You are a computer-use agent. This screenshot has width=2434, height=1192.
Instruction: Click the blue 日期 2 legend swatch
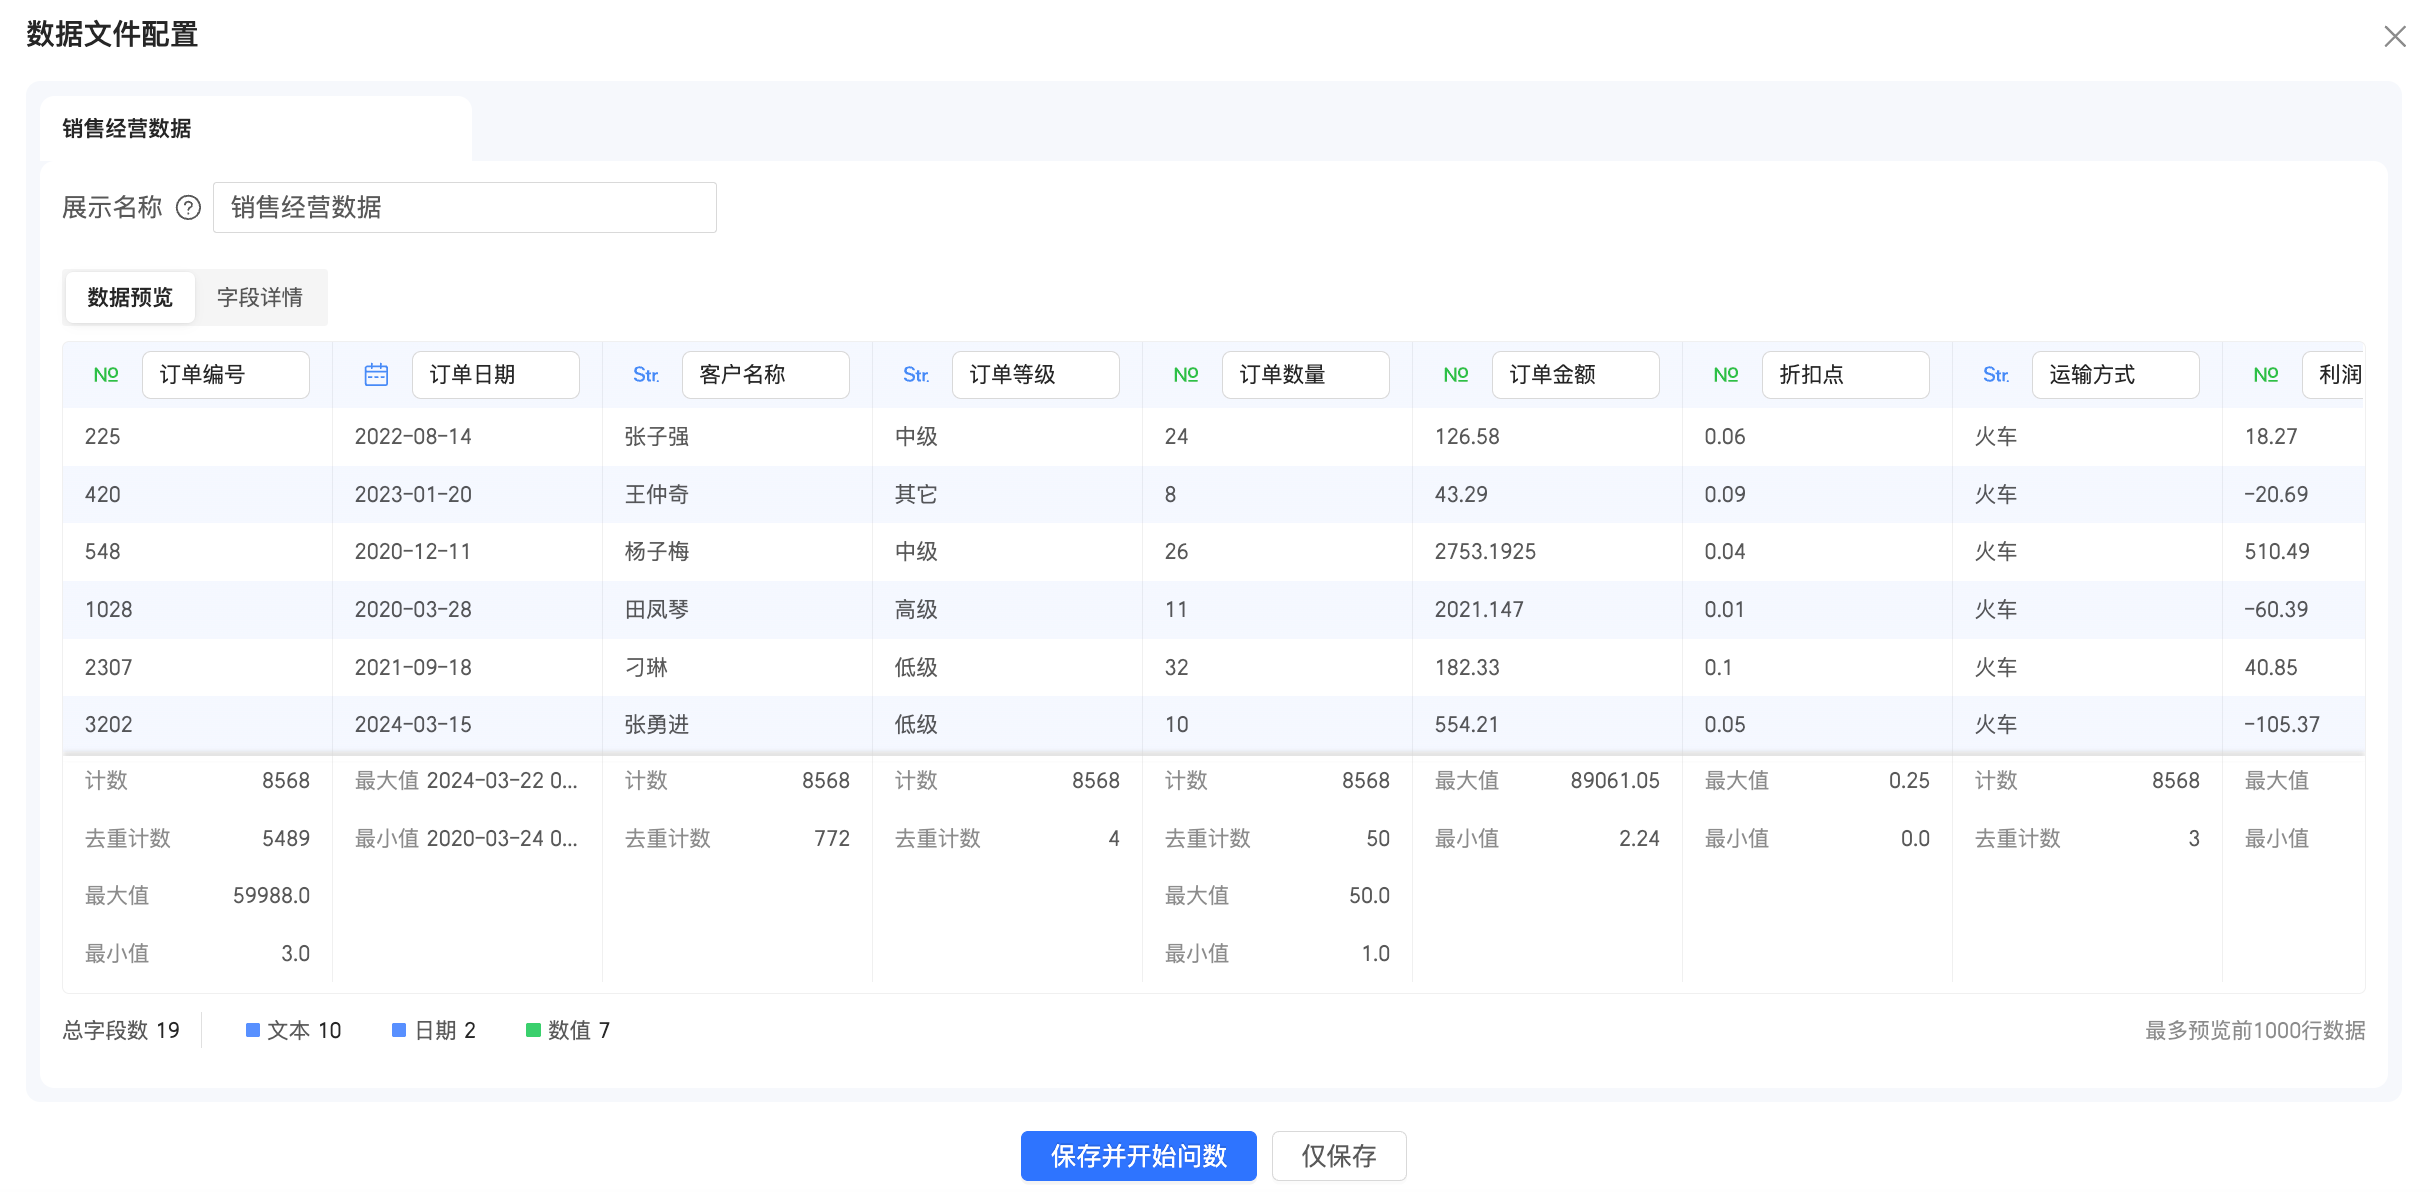point(399,1030)
